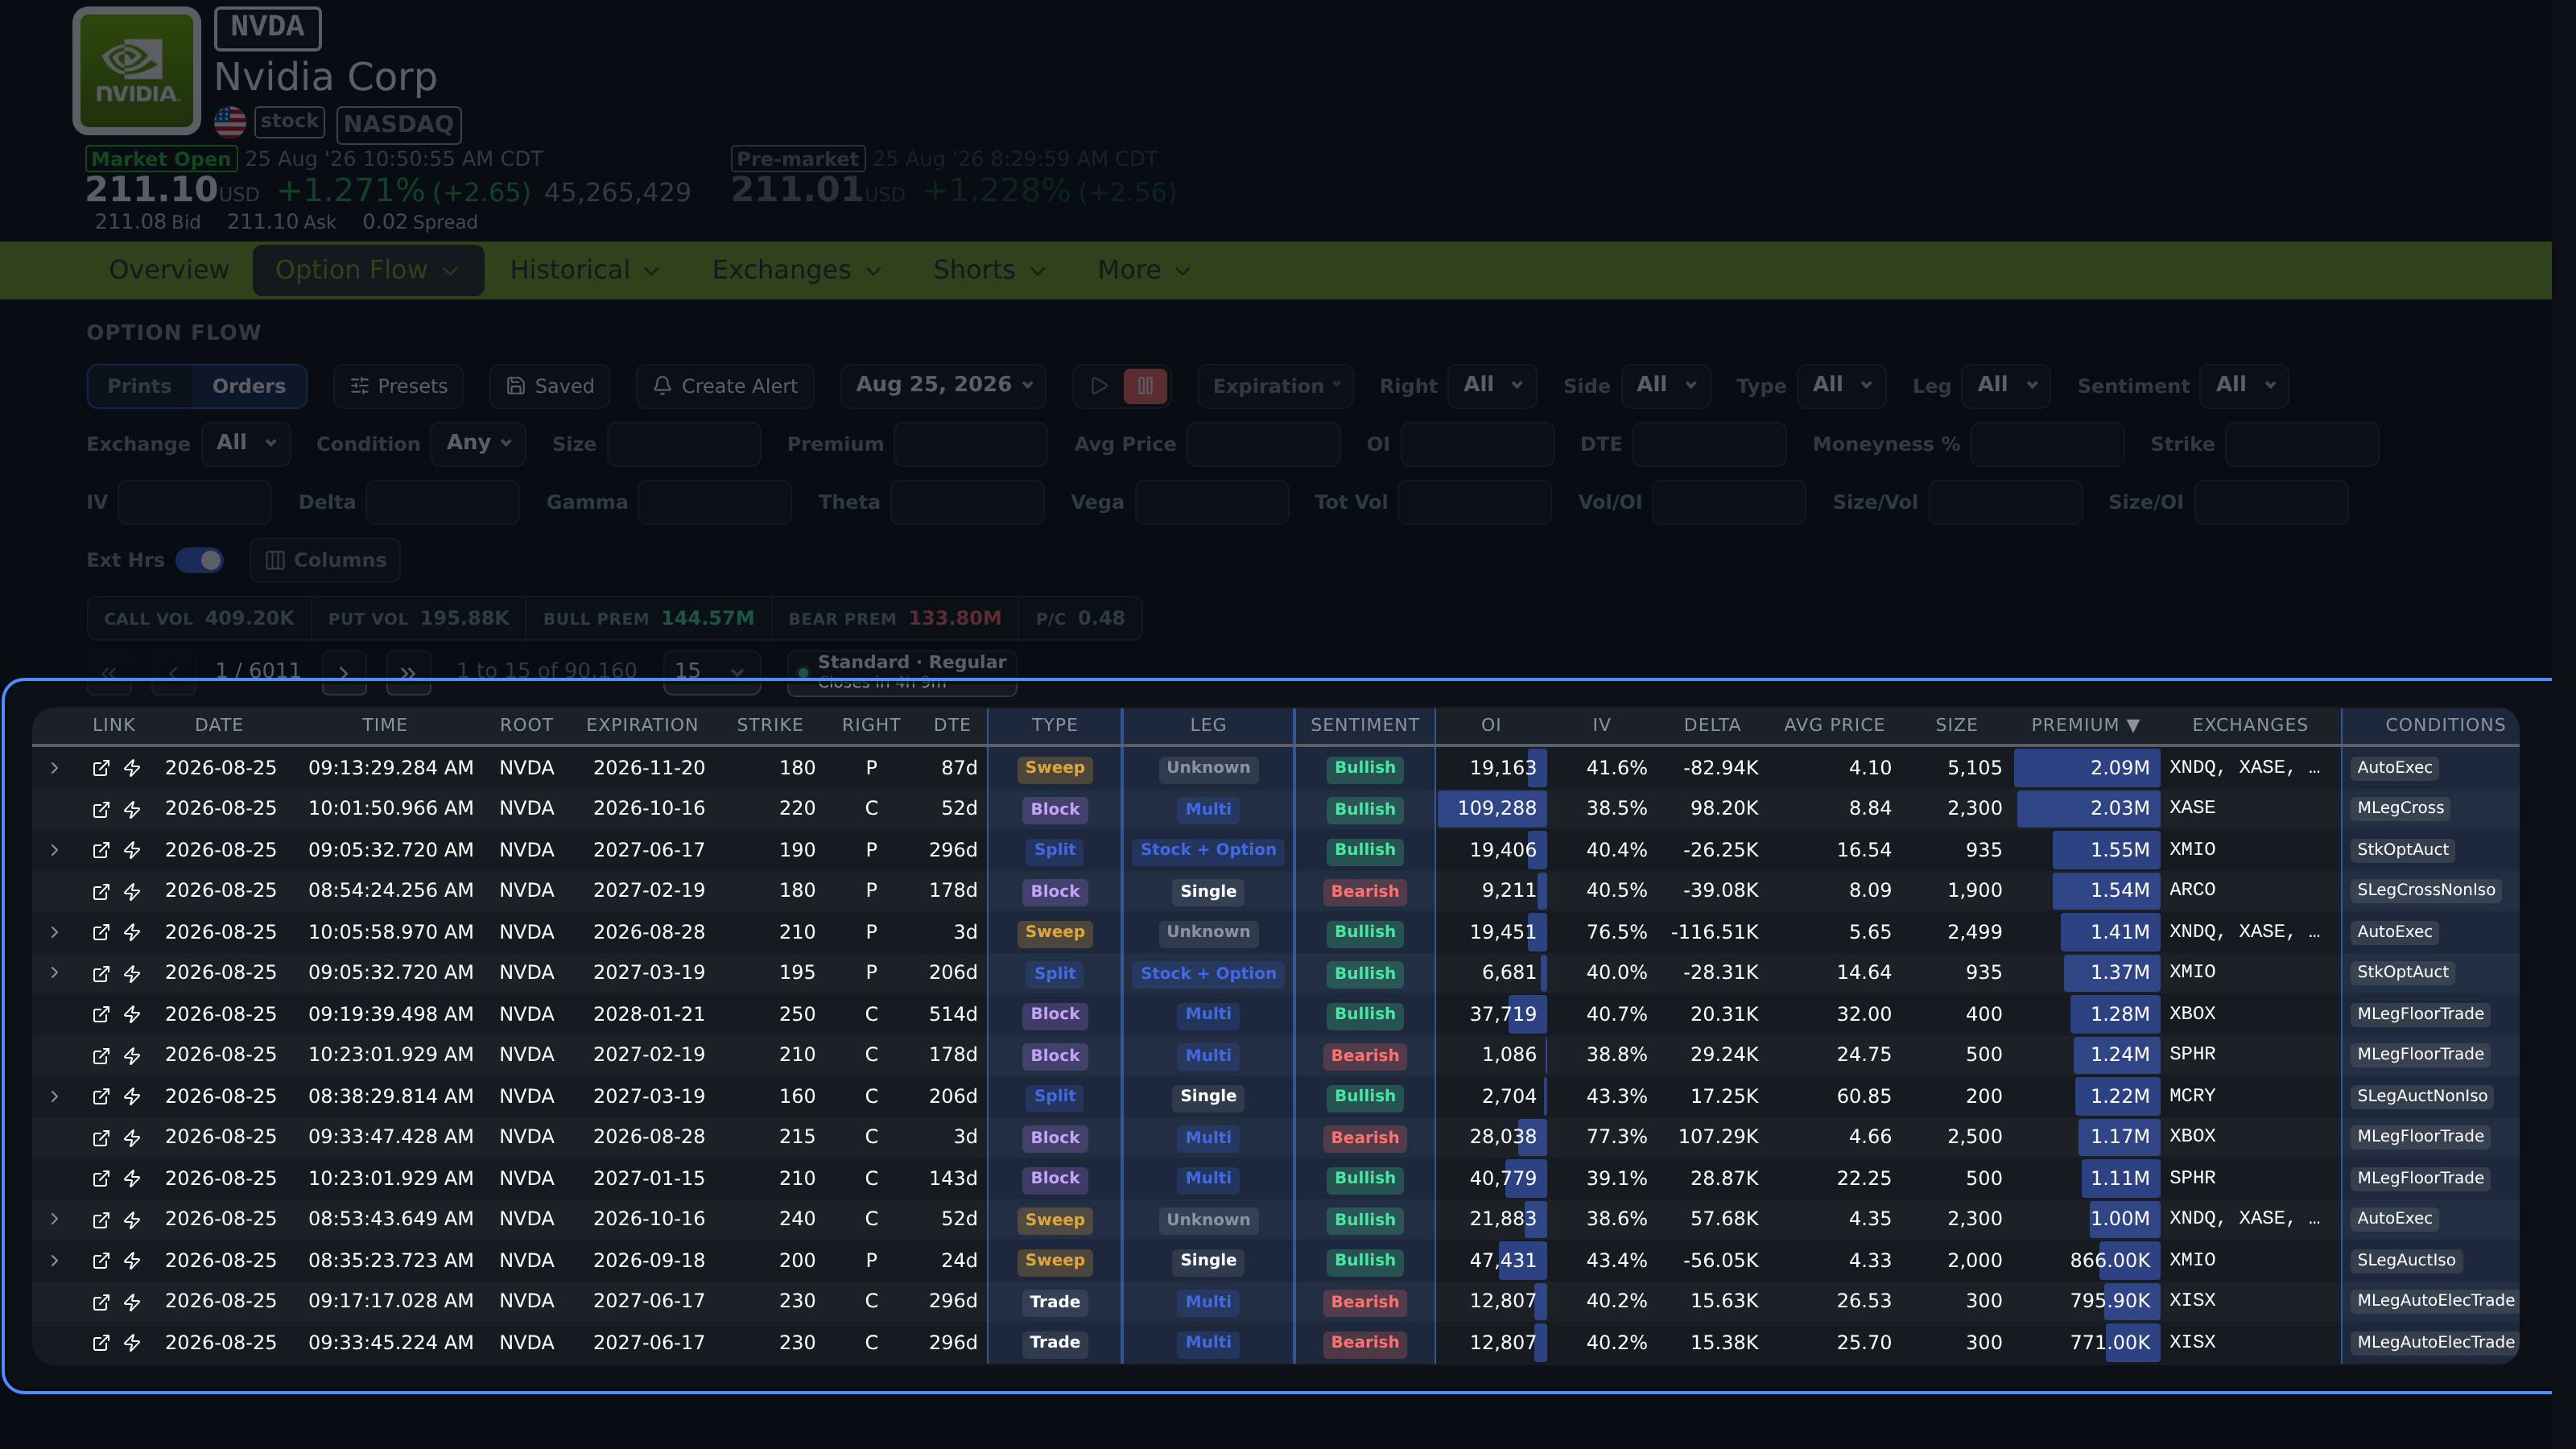2576x1449 pixels.
Task: Open external link for 09:17:17.028 AM row
Action: (x=101, y=1301)
